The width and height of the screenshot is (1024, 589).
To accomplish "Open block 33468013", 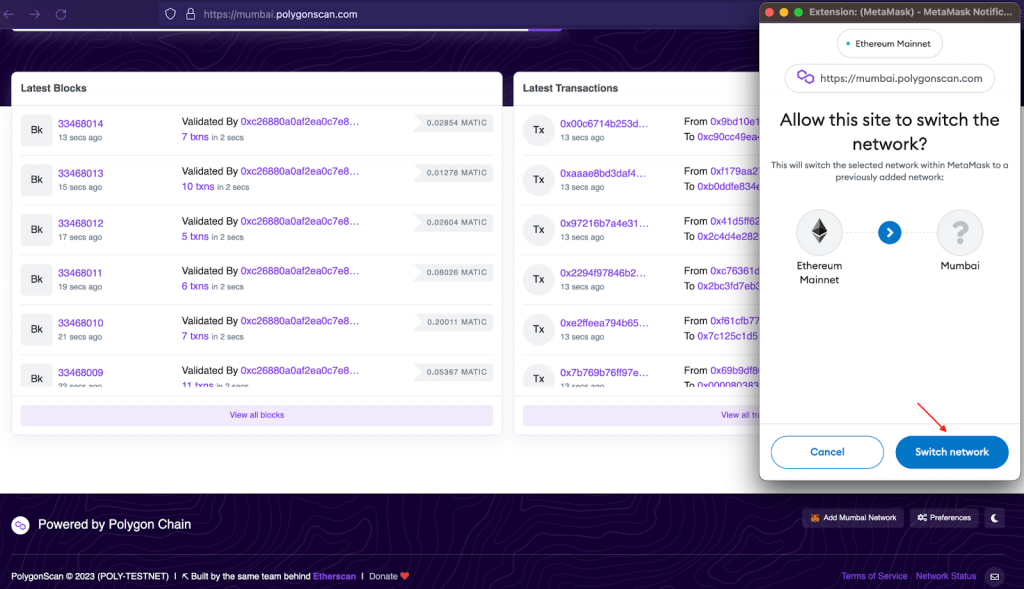I will pyautogui.click(x=80, y=173).
